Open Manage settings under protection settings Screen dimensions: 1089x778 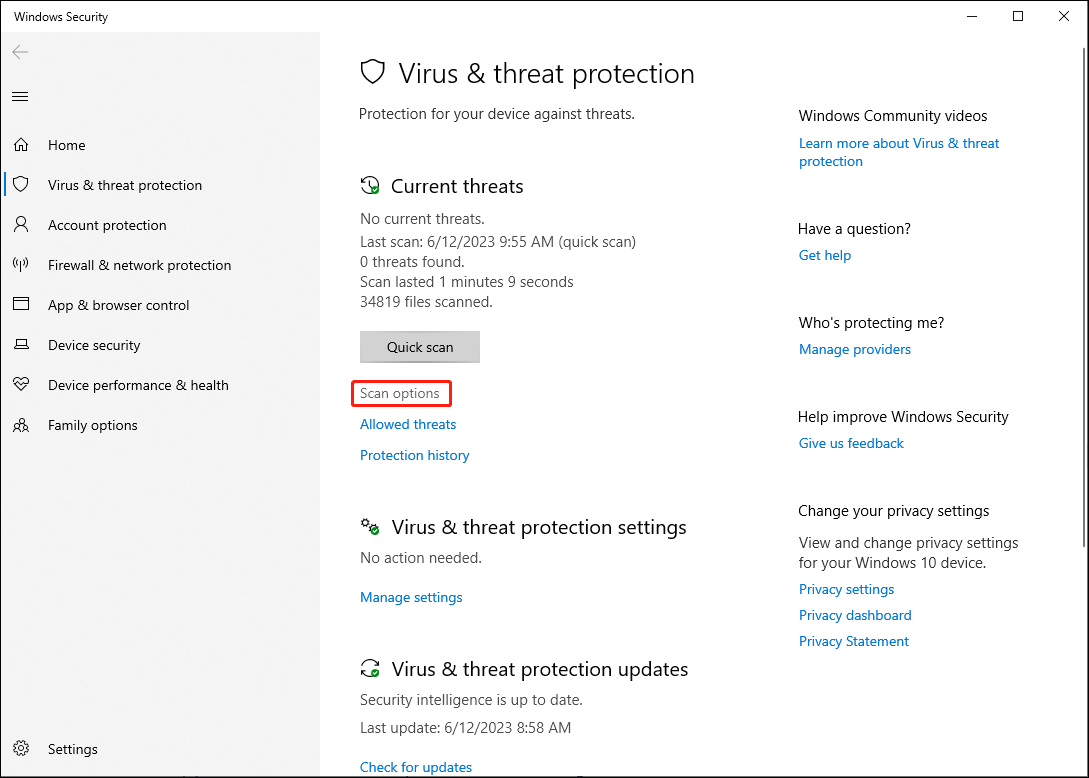coord(411,597)
